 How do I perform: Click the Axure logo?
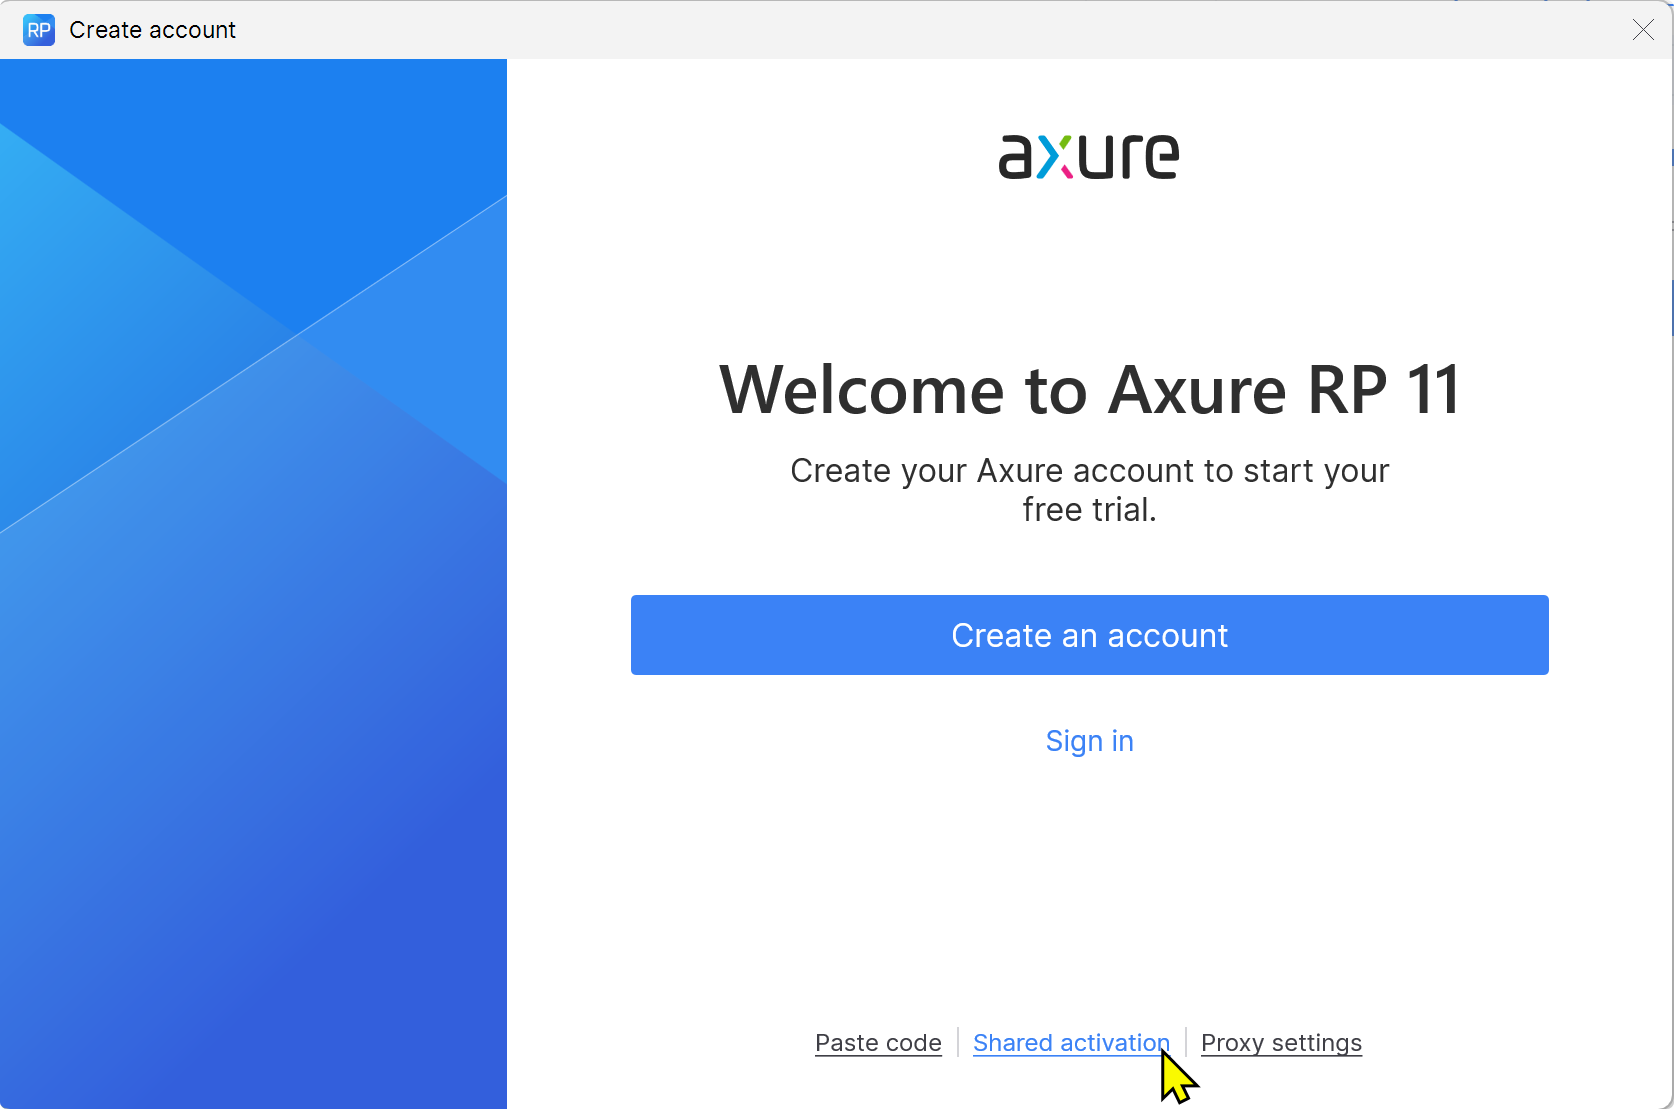click(1089, 157)
